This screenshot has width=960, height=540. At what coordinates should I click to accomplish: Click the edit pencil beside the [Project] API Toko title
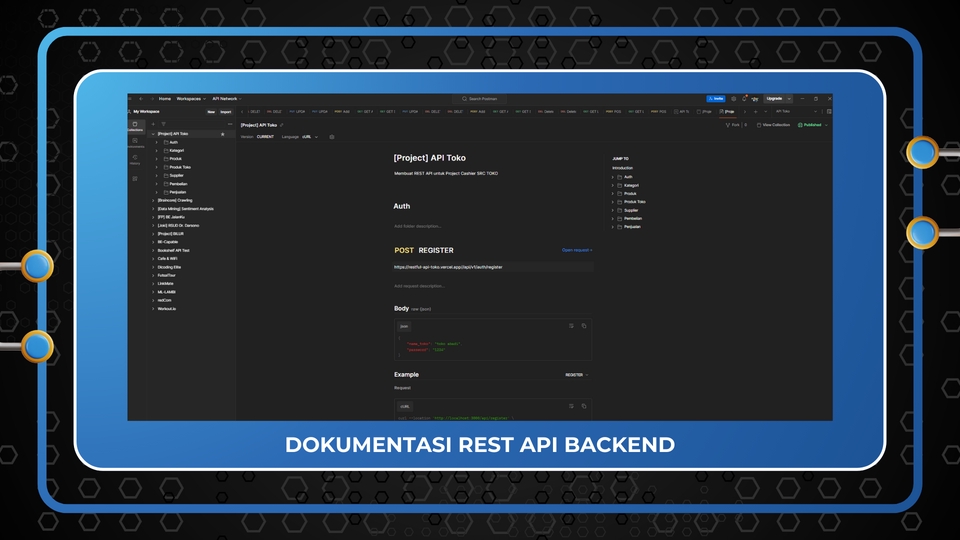coord(282,125)
